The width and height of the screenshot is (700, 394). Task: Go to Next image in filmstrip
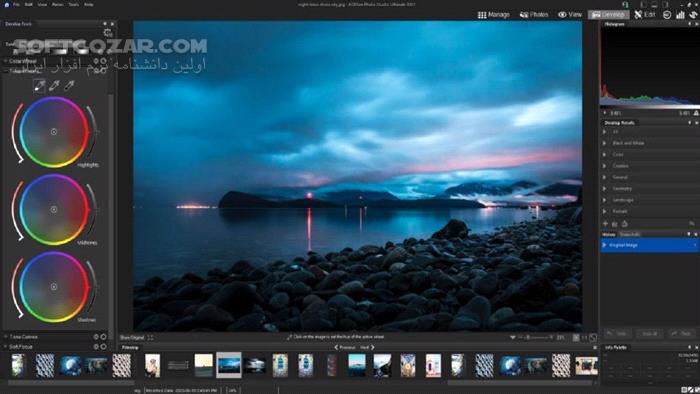(x=367, y=347)
